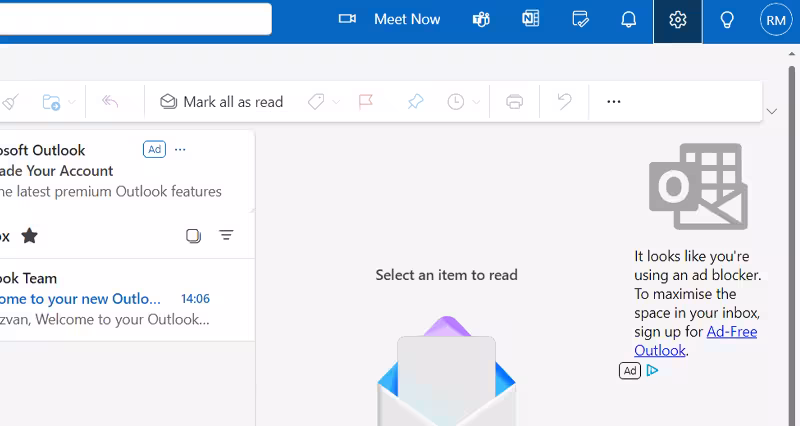The width and height of the screenshot is (800, 426).
Task: Open the OneNote feed icon
Action: pyautogui.click(x=531, y=20)
